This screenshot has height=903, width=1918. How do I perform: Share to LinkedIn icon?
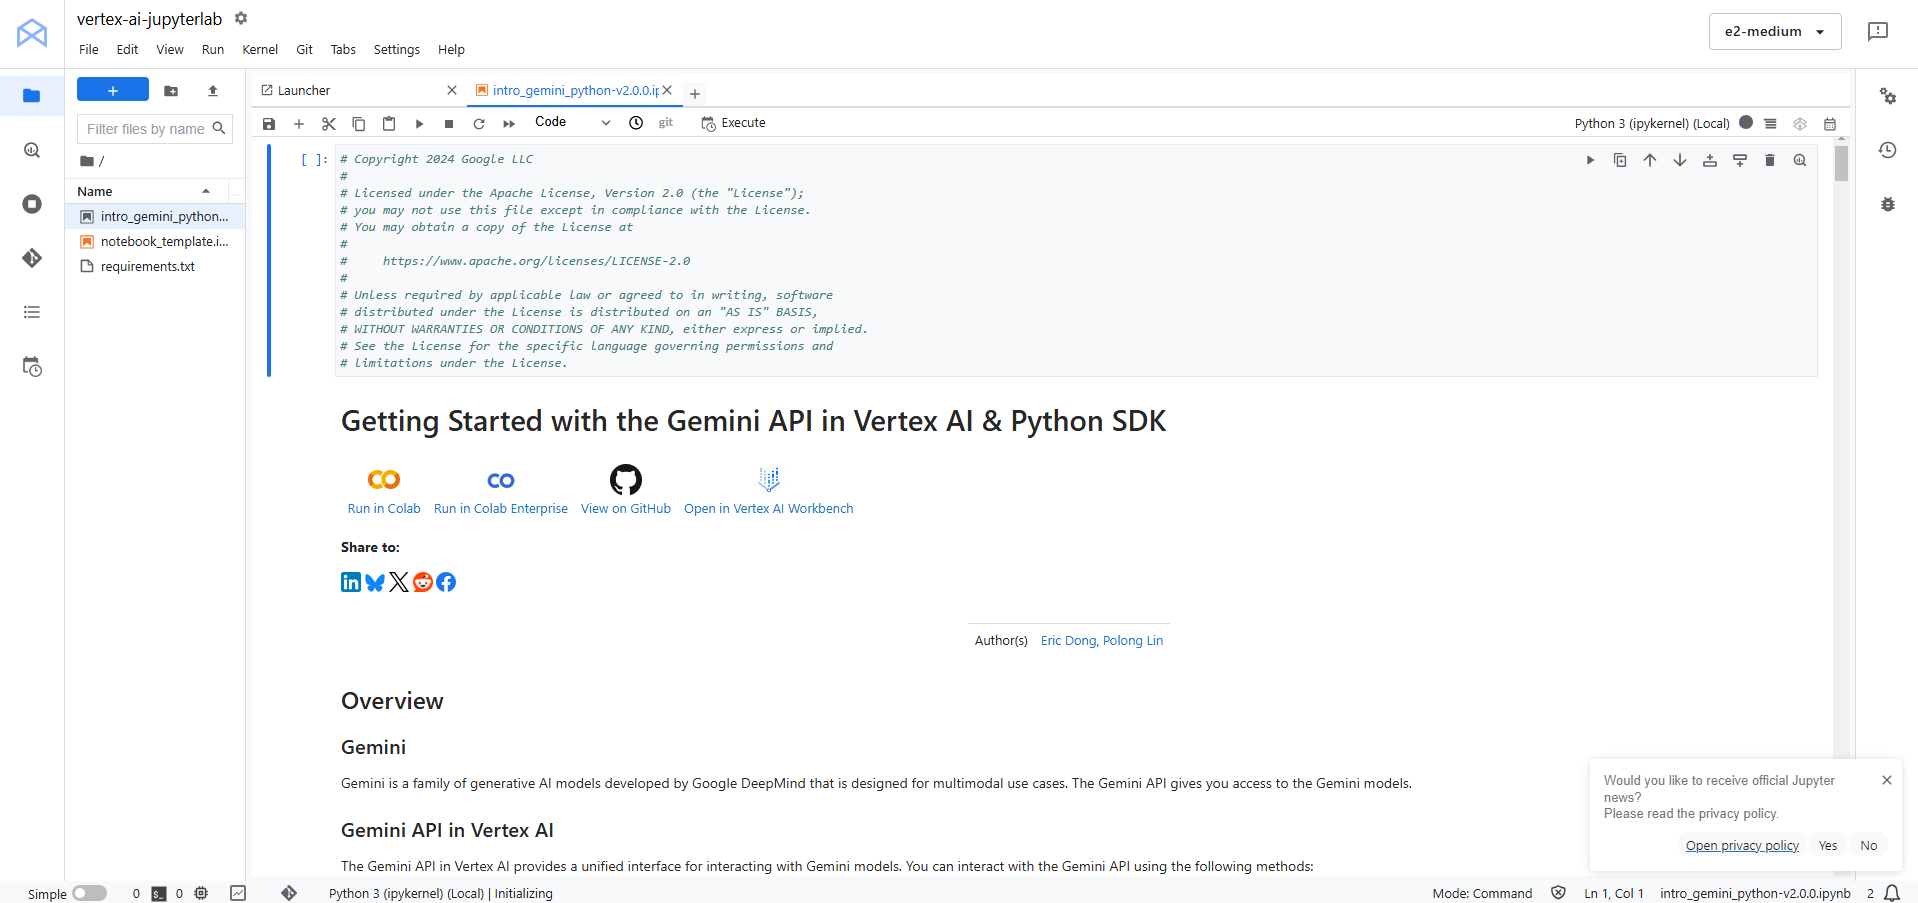click(x=351, y=582)
